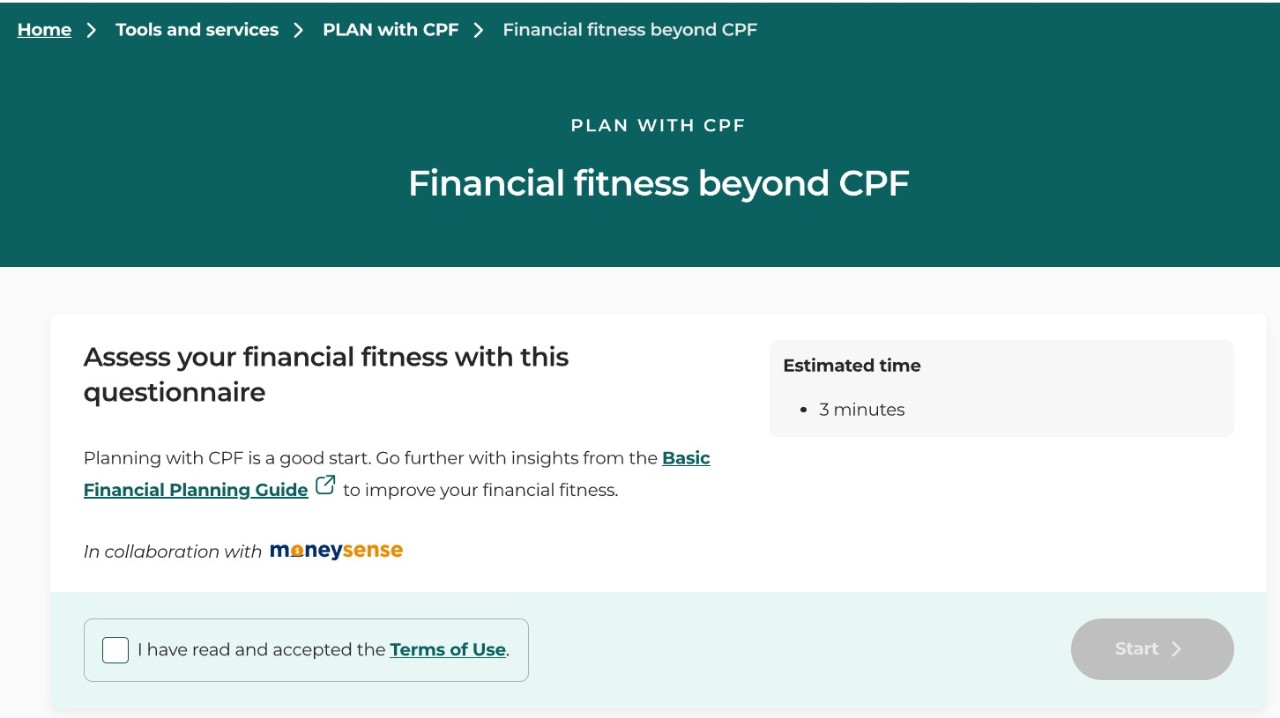Click the chevron following PLAN with CPF breadcrumb
The width and height of the screenshot is (1280, 718).
[478, 30]
